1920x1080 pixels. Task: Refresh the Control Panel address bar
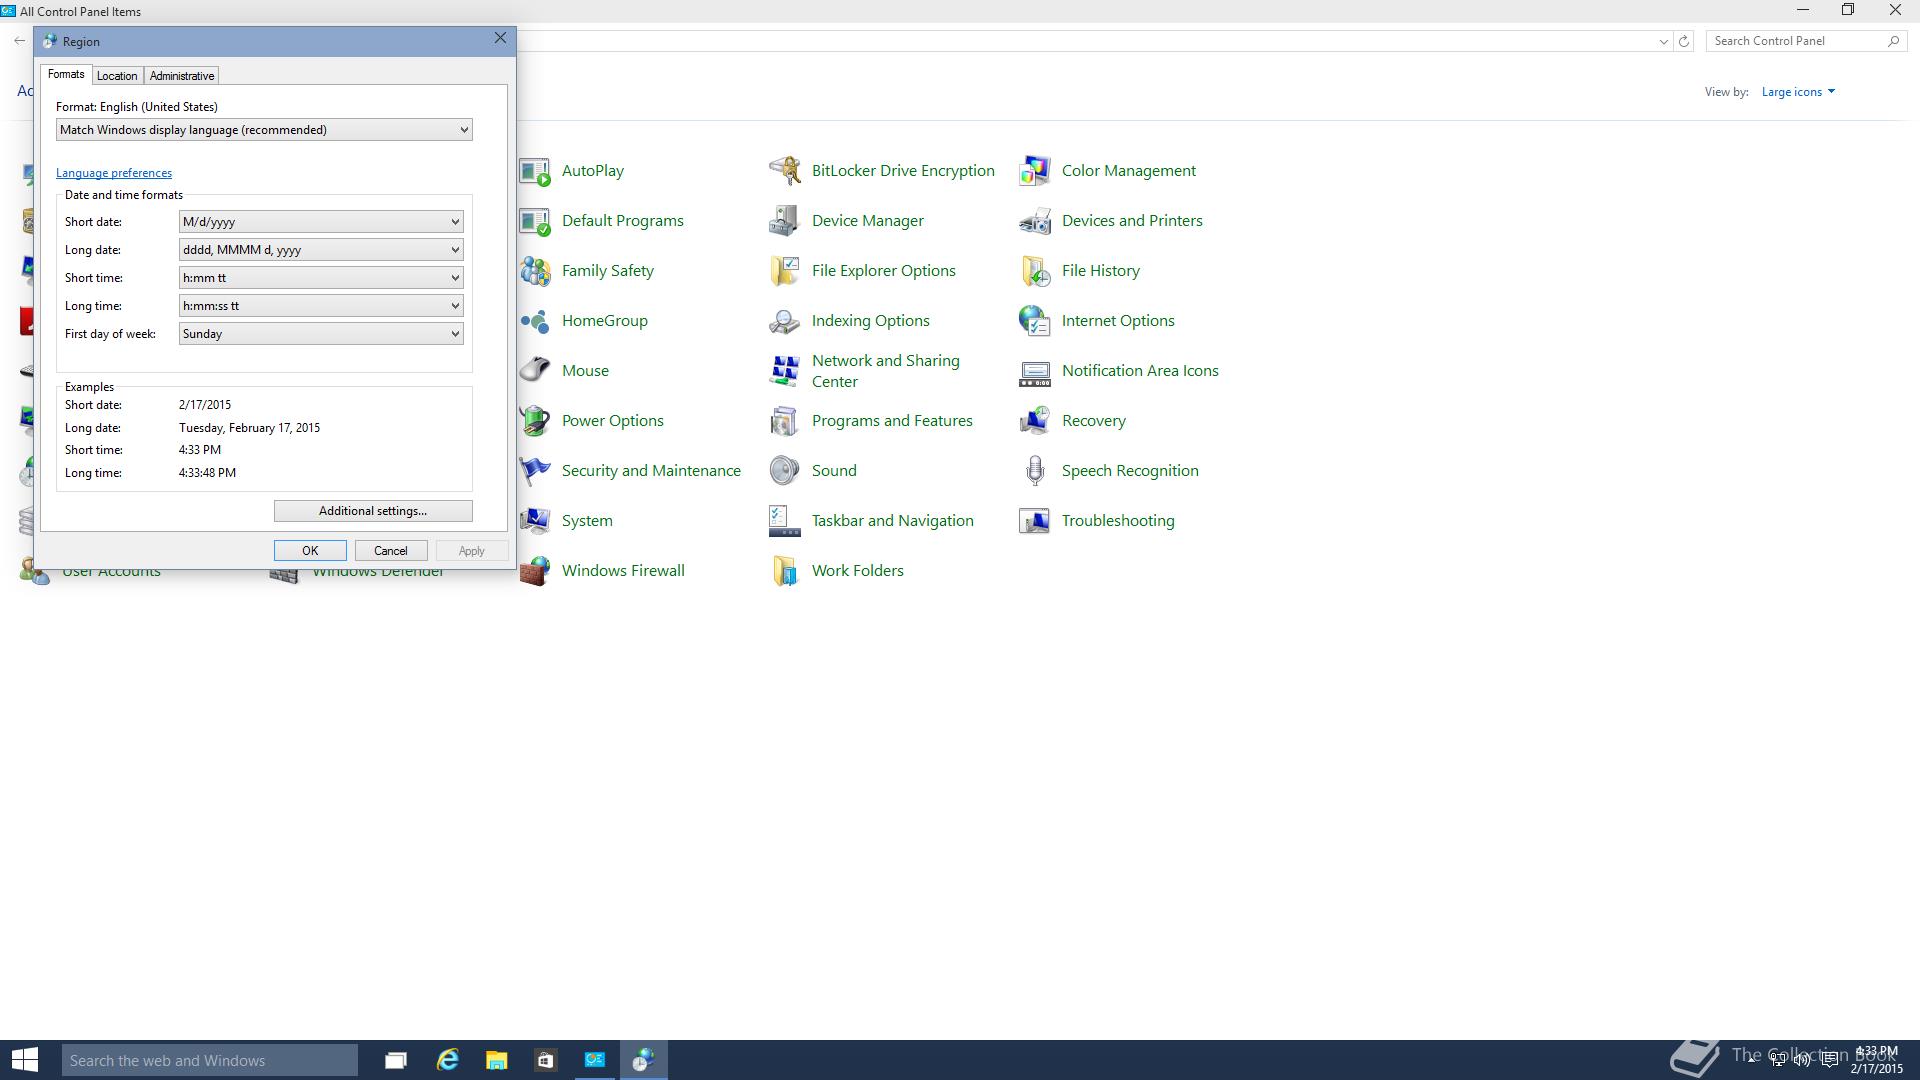pyautogui.click(x=1684, y=41)
